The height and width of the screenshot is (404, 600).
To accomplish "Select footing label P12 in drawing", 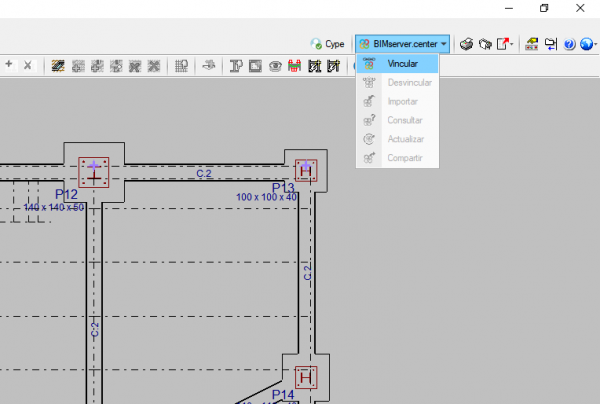I will [x=66, y=194].
